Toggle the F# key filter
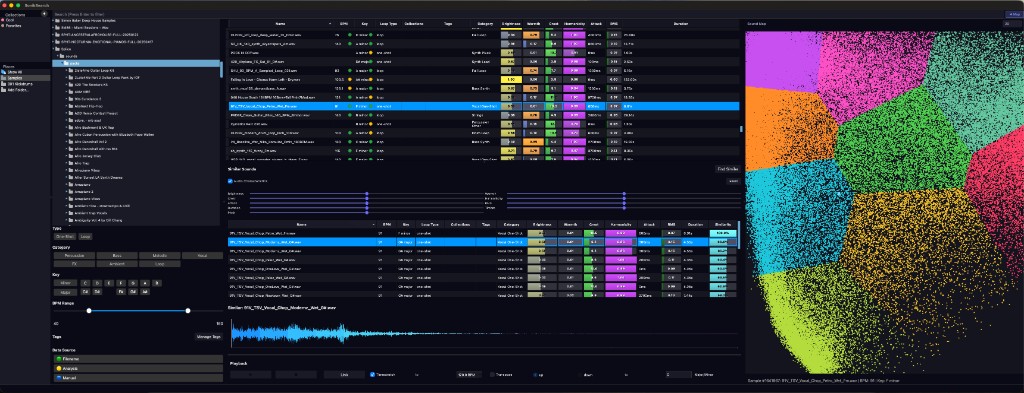 pos(121,292)
